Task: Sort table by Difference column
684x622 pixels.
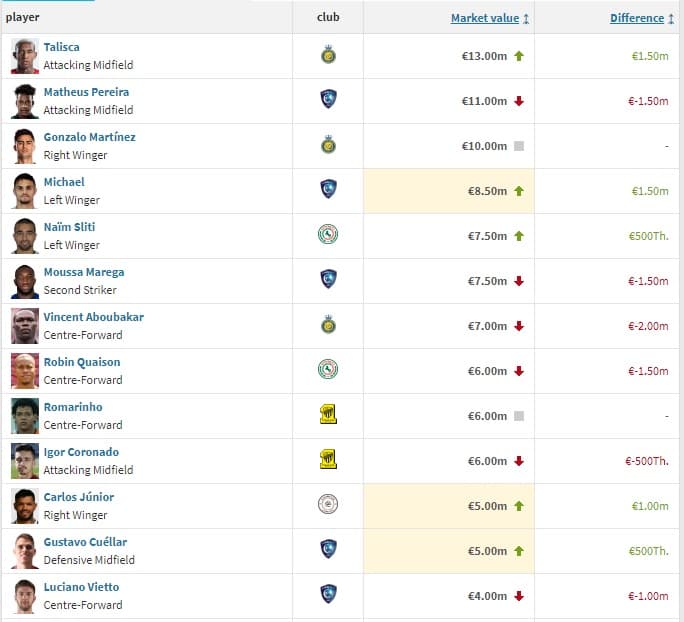Action: (x=639, y=18)
